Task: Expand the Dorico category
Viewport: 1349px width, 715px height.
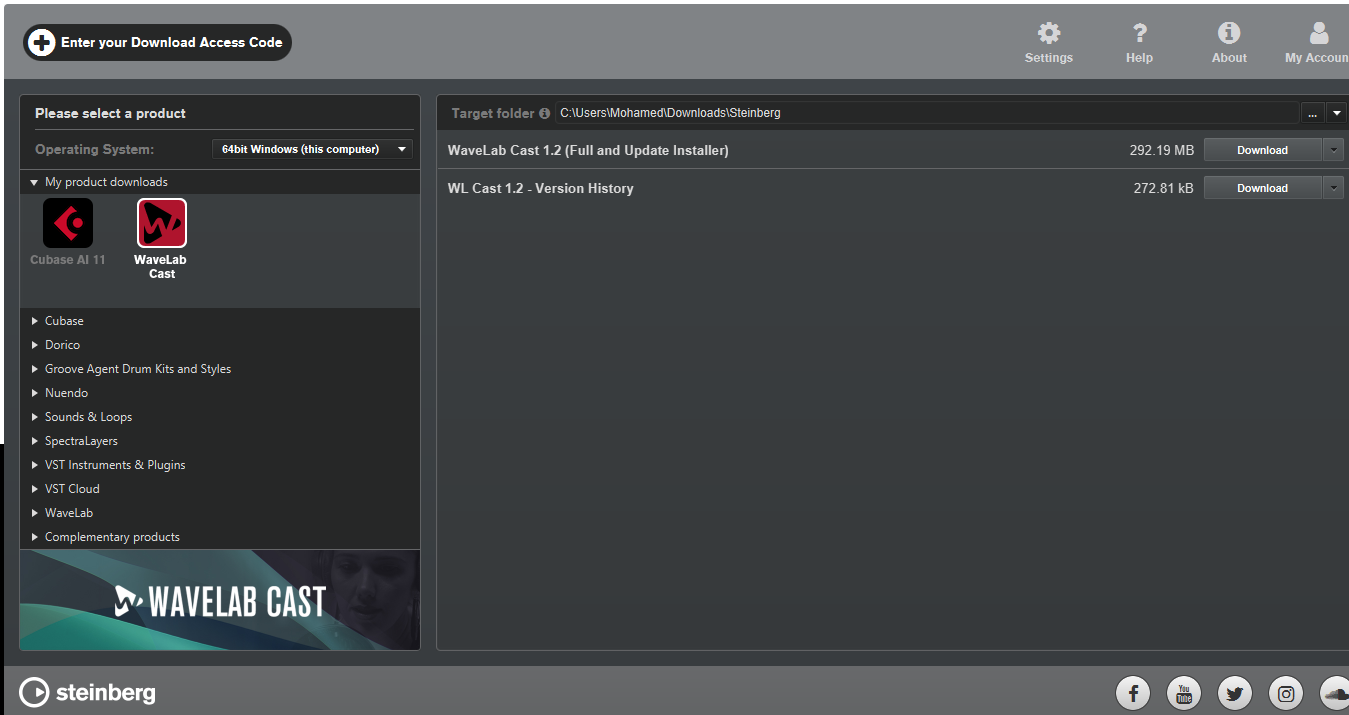Action: (x=35, y=345)
